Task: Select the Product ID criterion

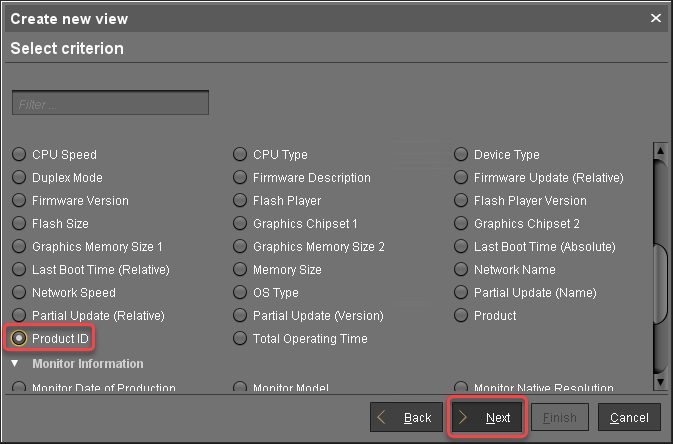Action: pyautogui.click(x=19, y=339)
